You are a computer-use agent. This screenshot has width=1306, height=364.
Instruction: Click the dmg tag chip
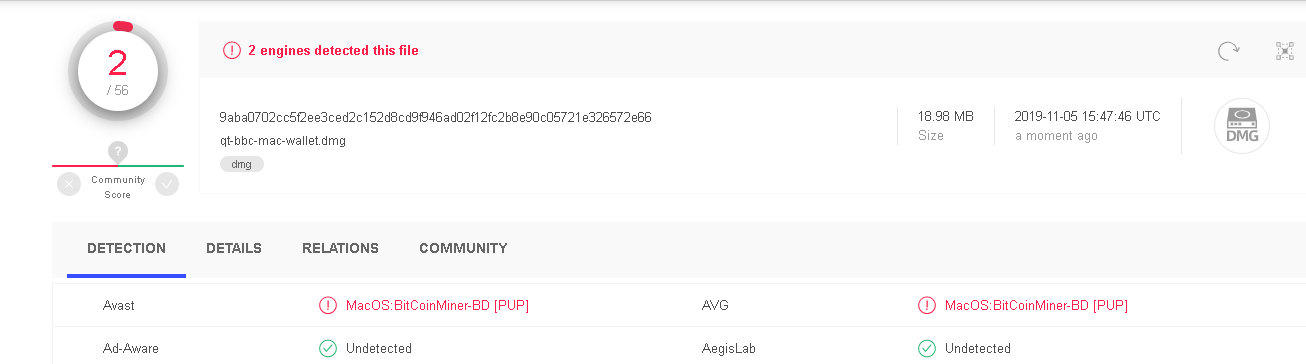coord(242,164)
